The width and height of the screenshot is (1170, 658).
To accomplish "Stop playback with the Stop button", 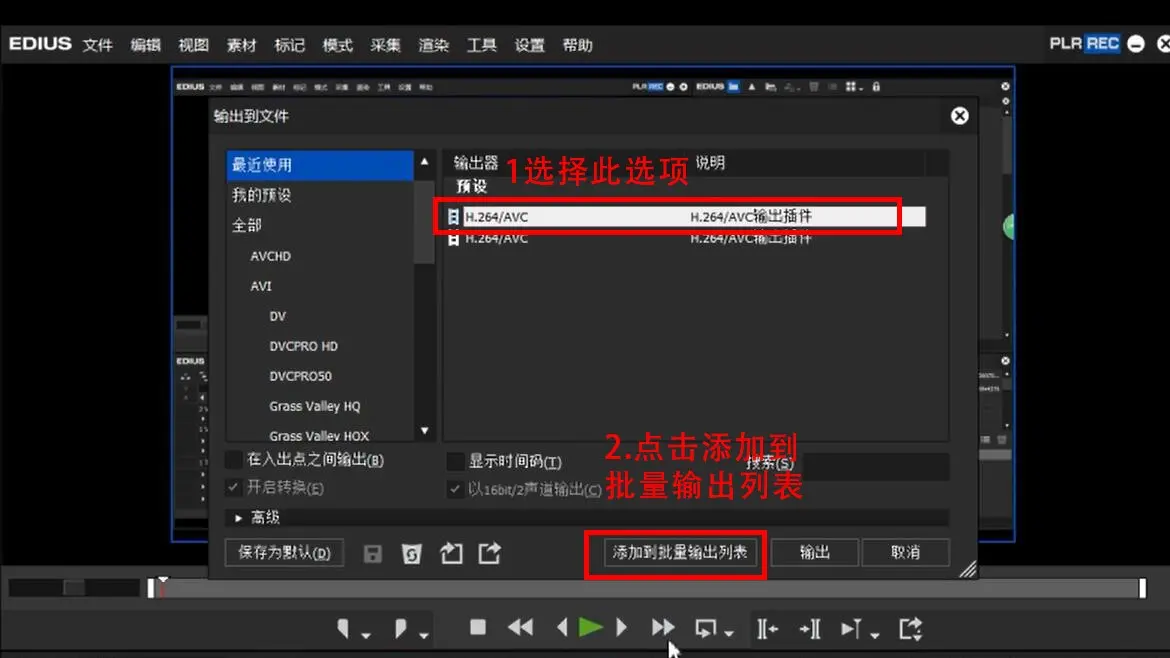I will click(478, 627).
